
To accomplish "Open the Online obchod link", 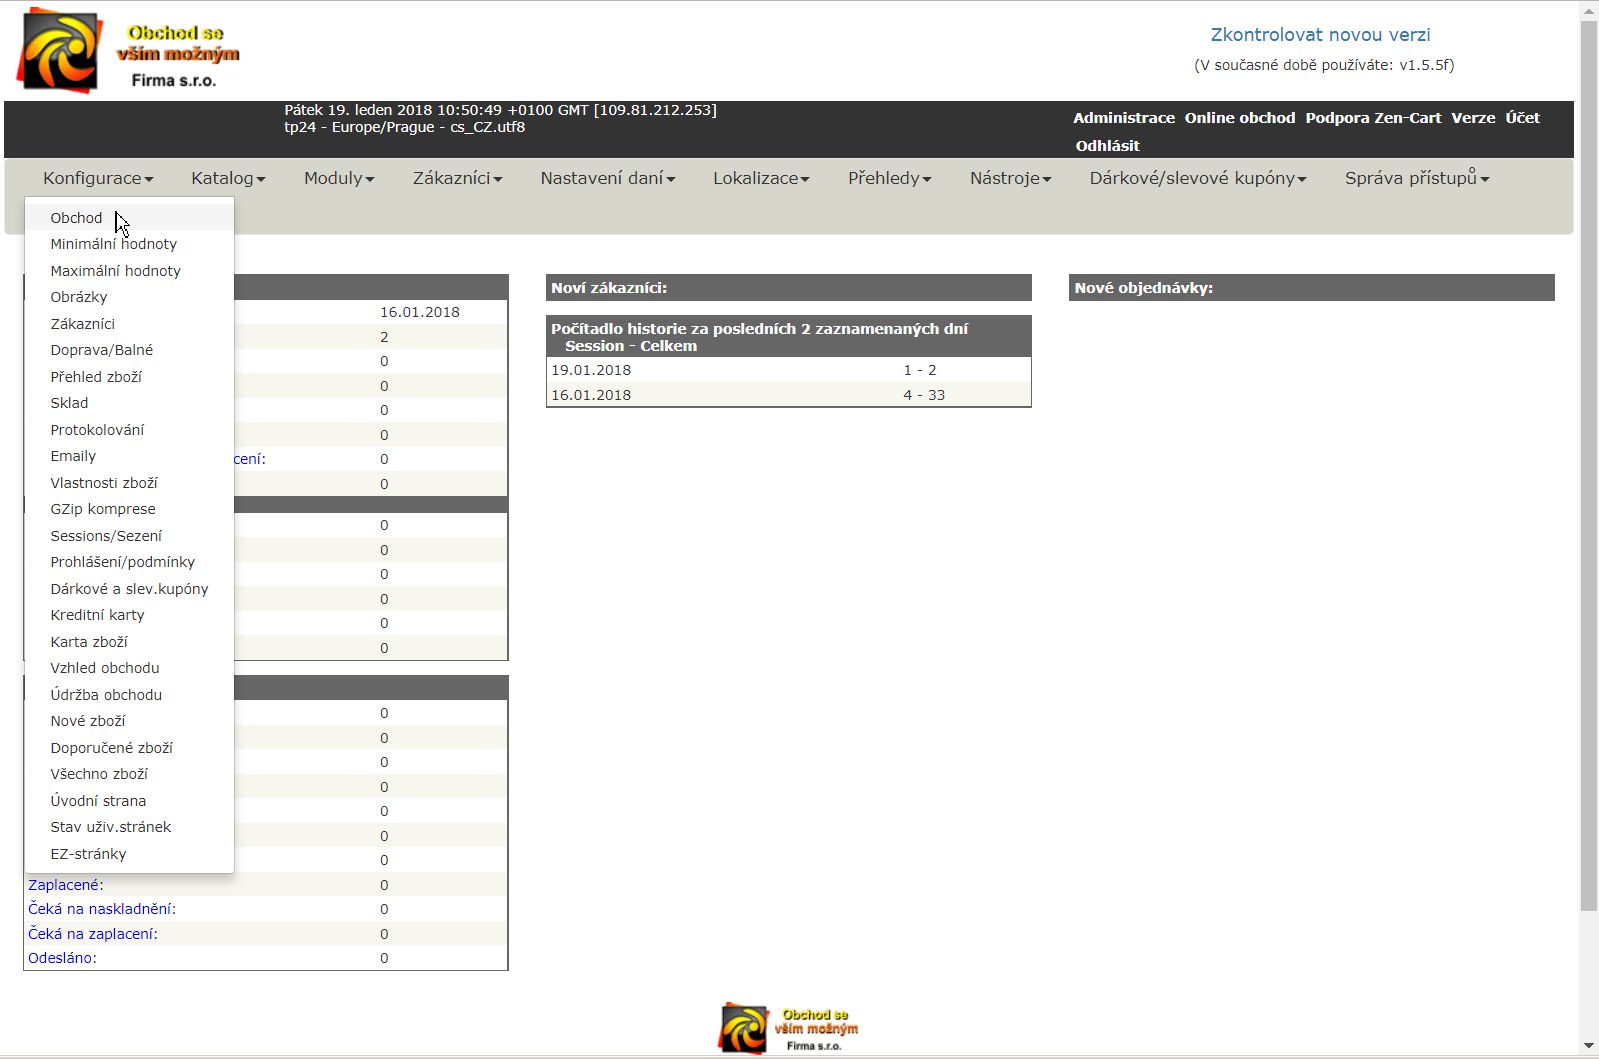I will click(1239, 118).
